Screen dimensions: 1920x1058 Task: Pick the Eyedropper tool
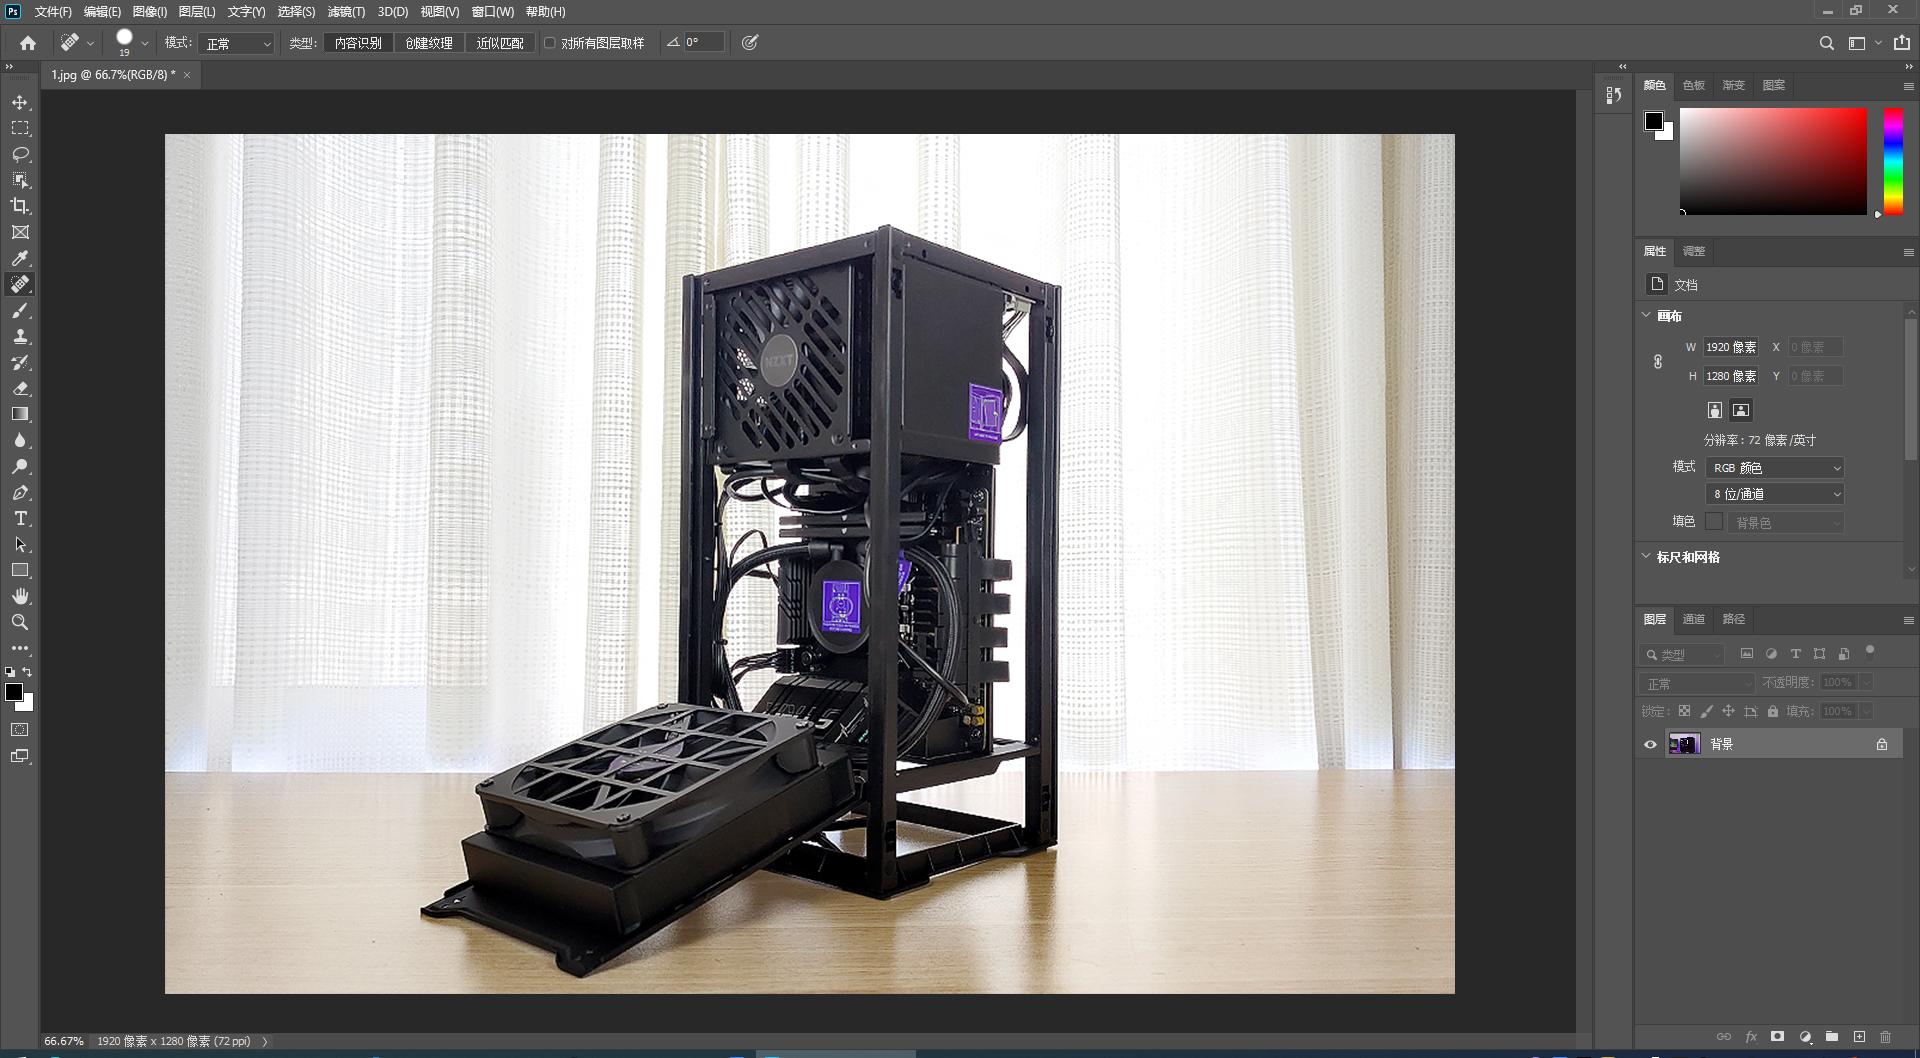tap(20, 258)
